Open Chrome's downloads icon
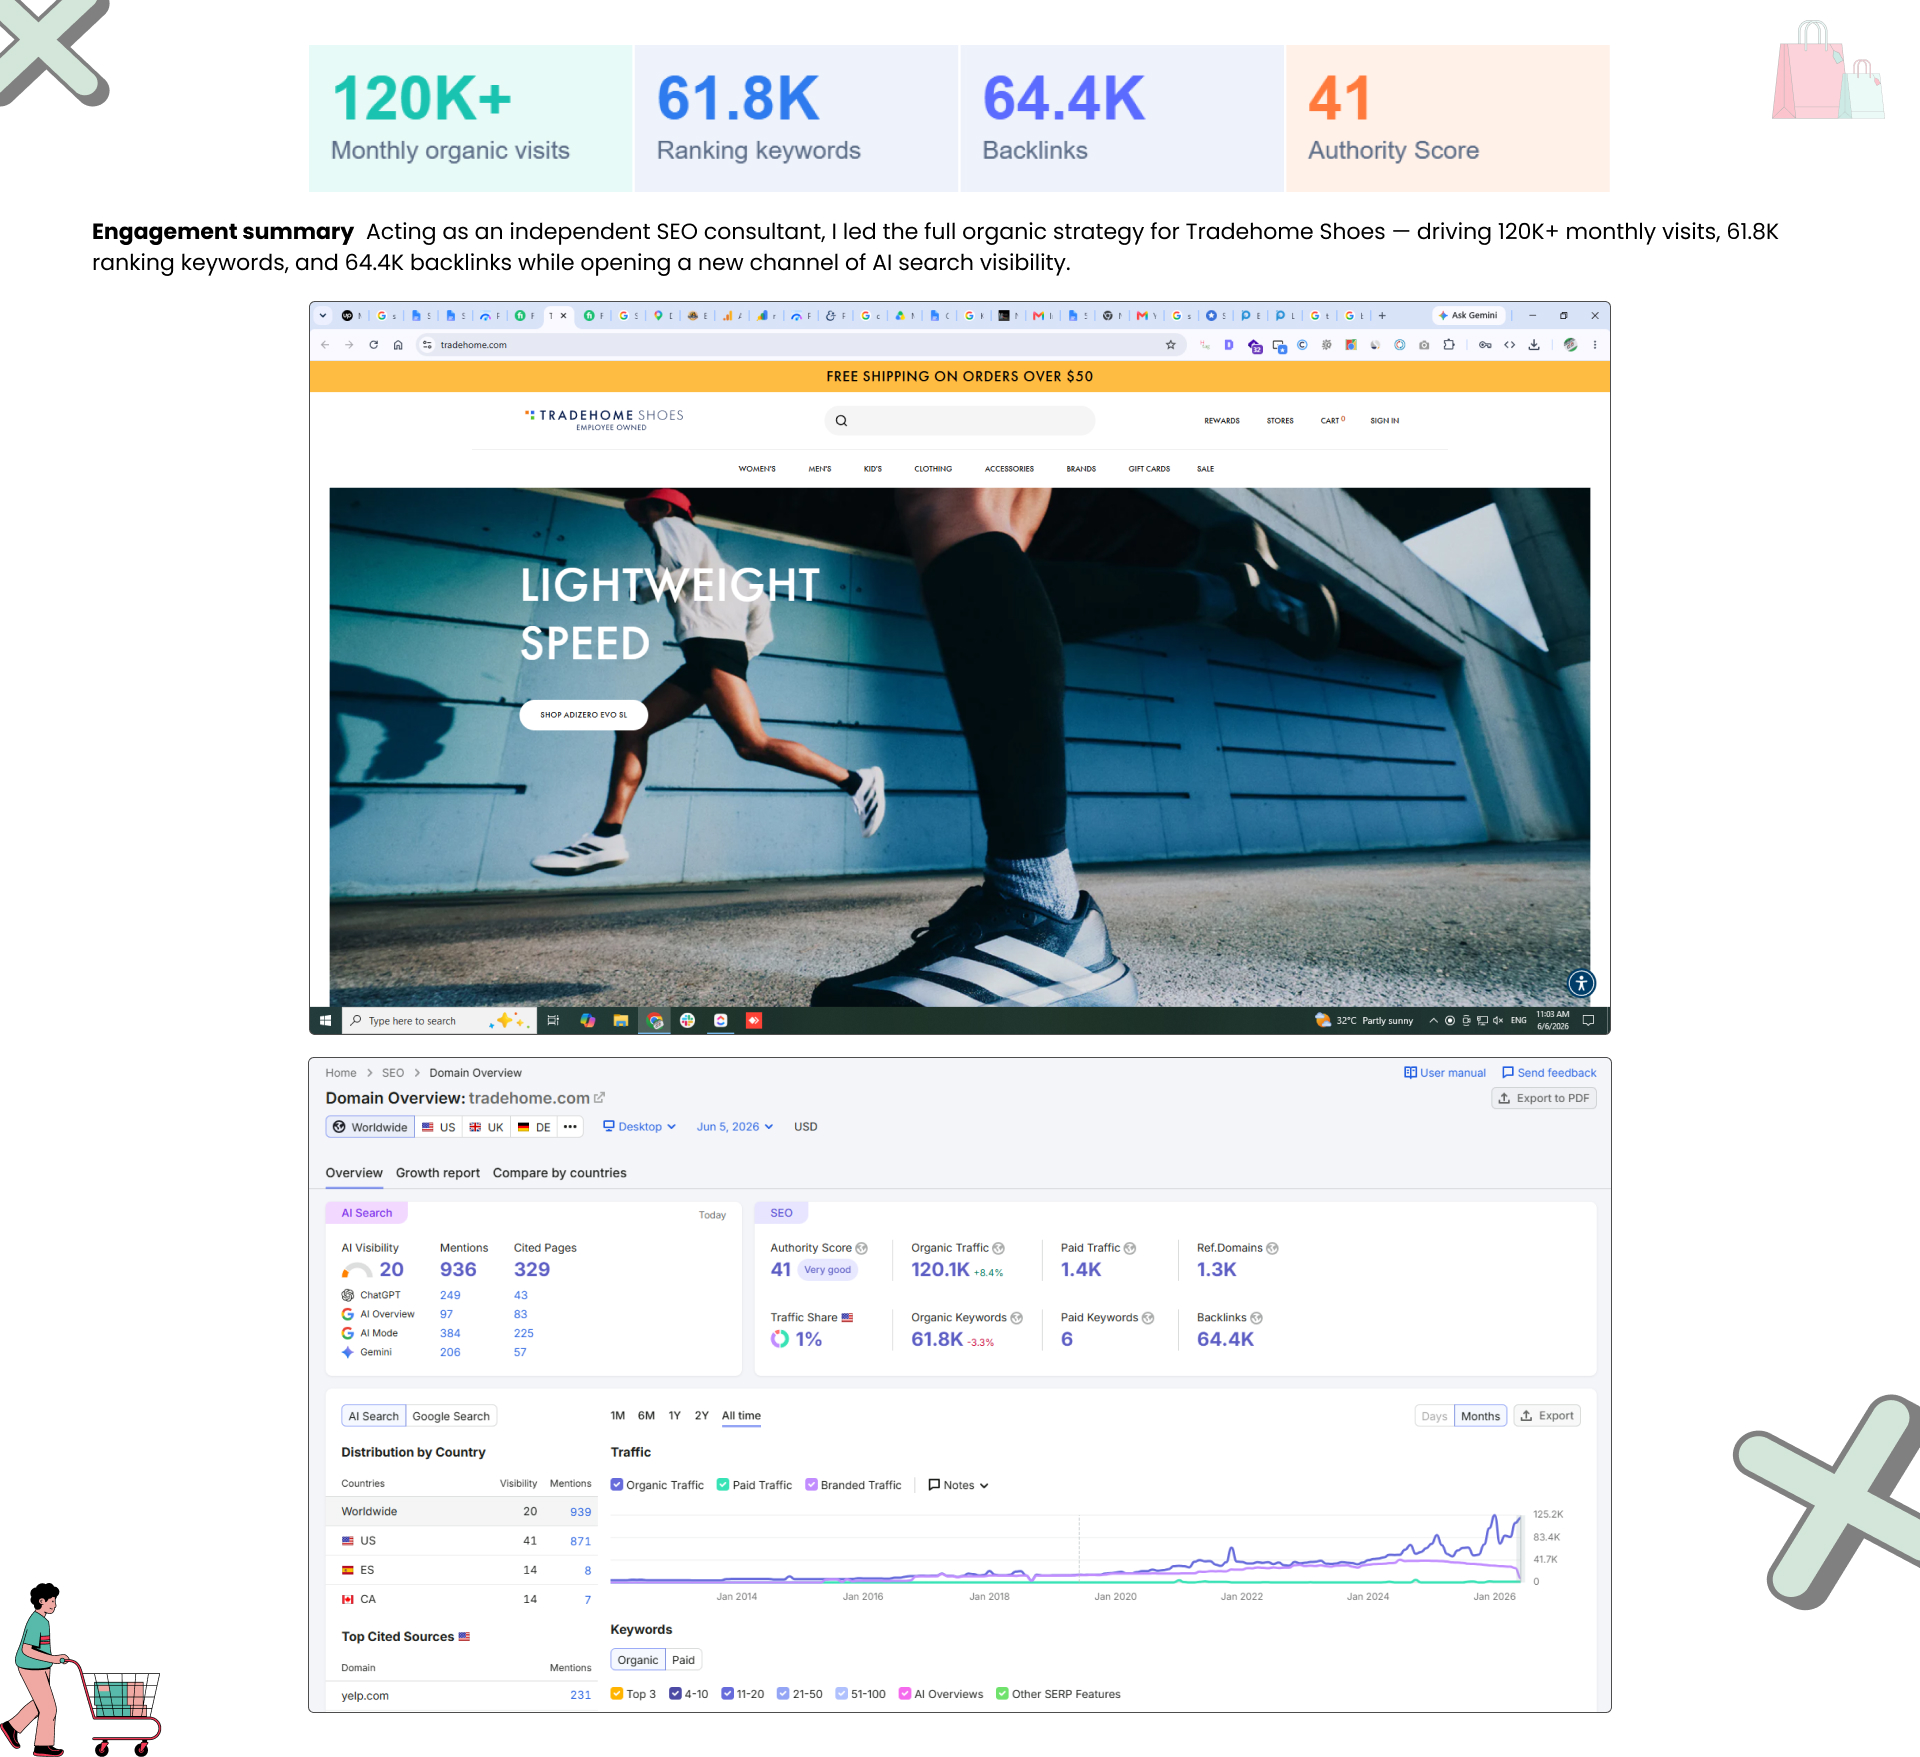 [x=1534, y=345]
